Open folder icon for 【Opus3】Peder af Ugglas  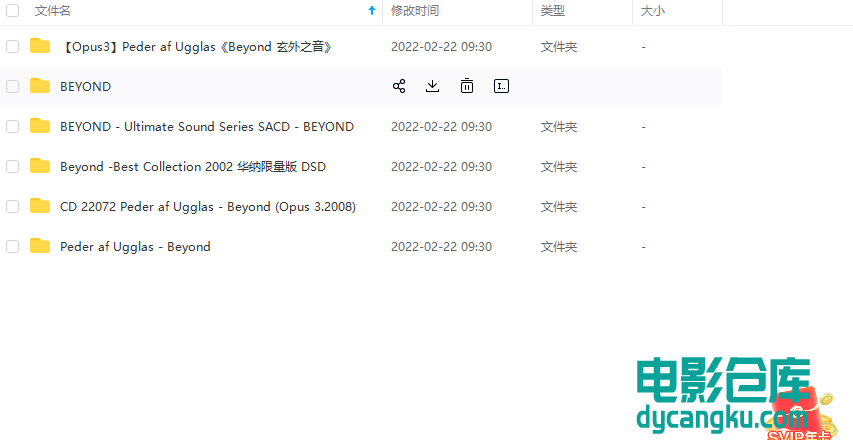coord(40,46)
